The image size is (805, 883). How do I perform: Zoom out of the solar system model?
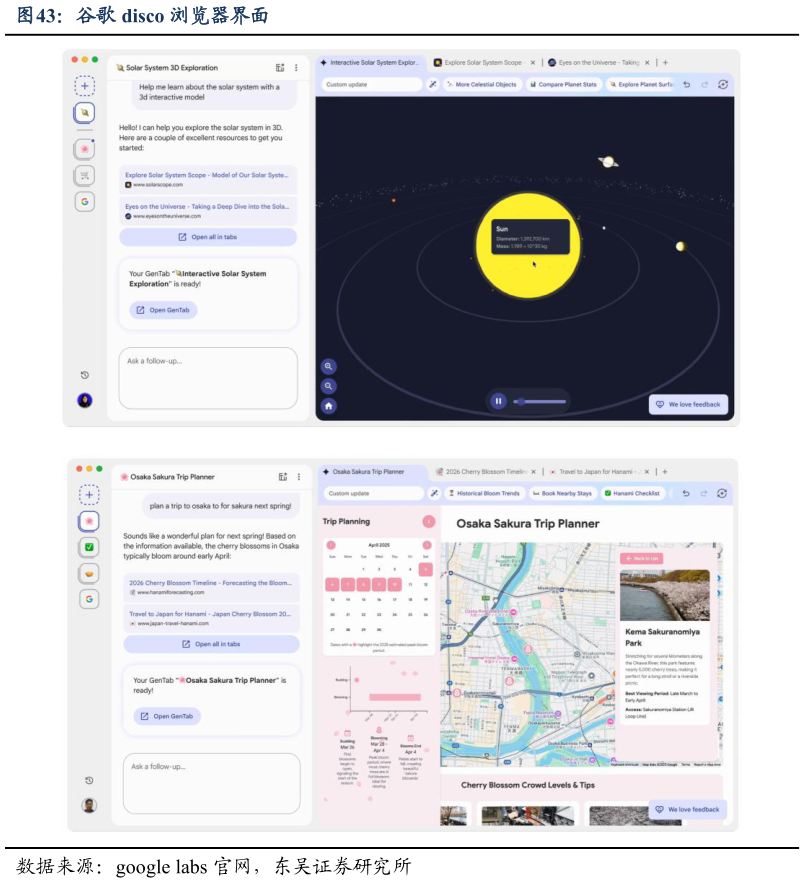328,386
